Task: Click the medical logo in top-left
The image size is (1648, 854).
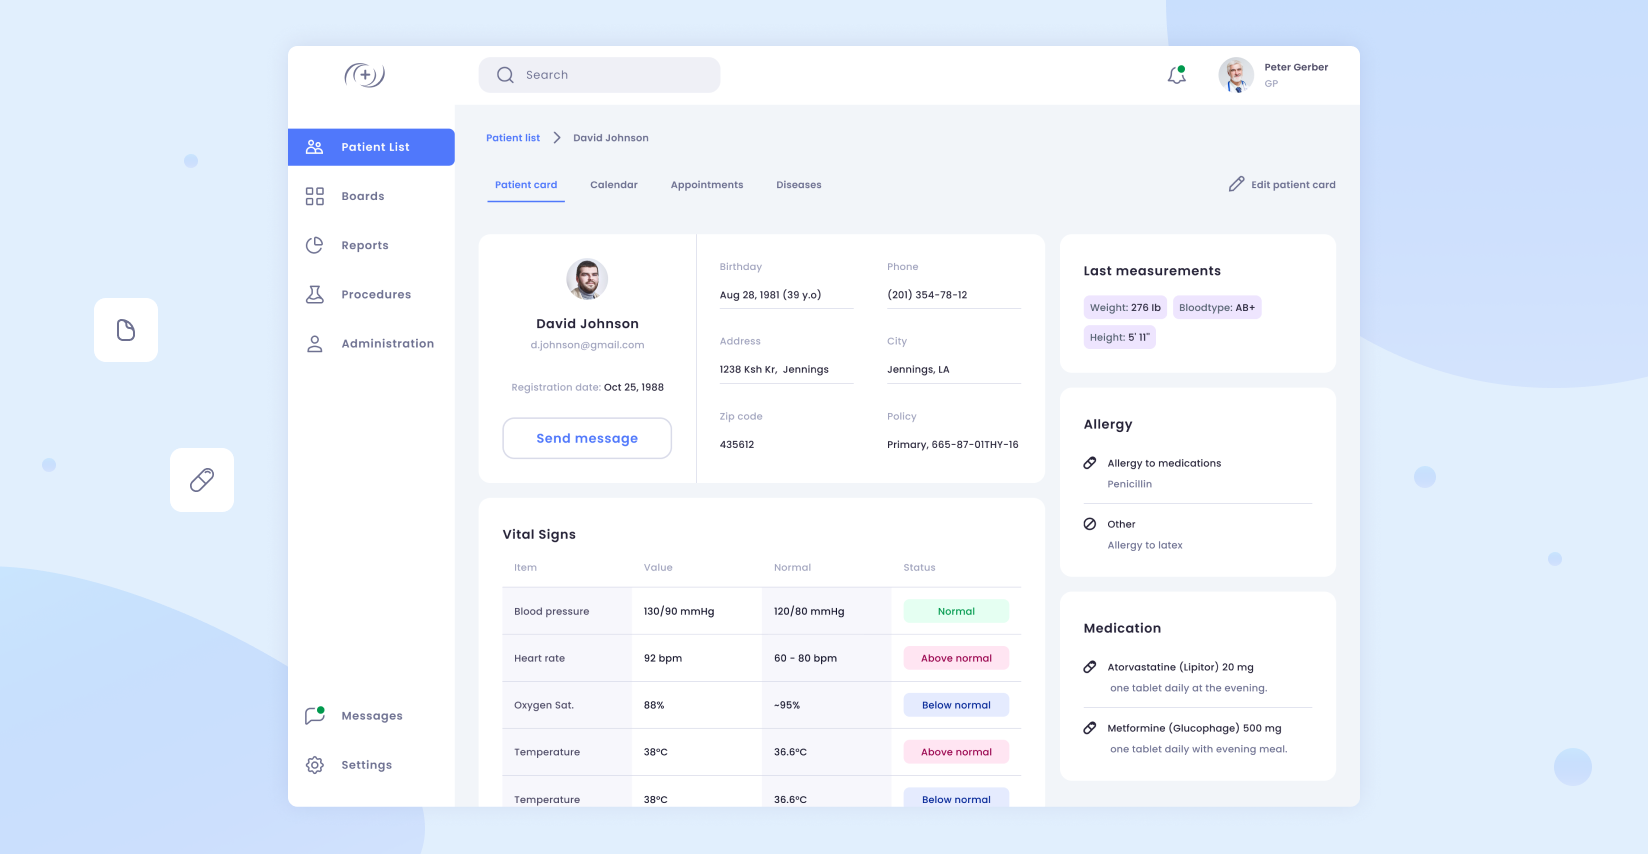Action: tap(364, 75)
